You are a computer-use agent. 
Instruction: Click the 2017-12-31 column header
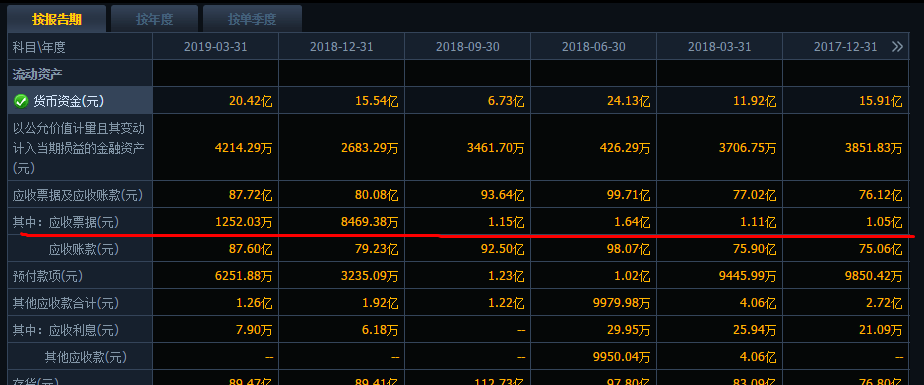[846, 47]
